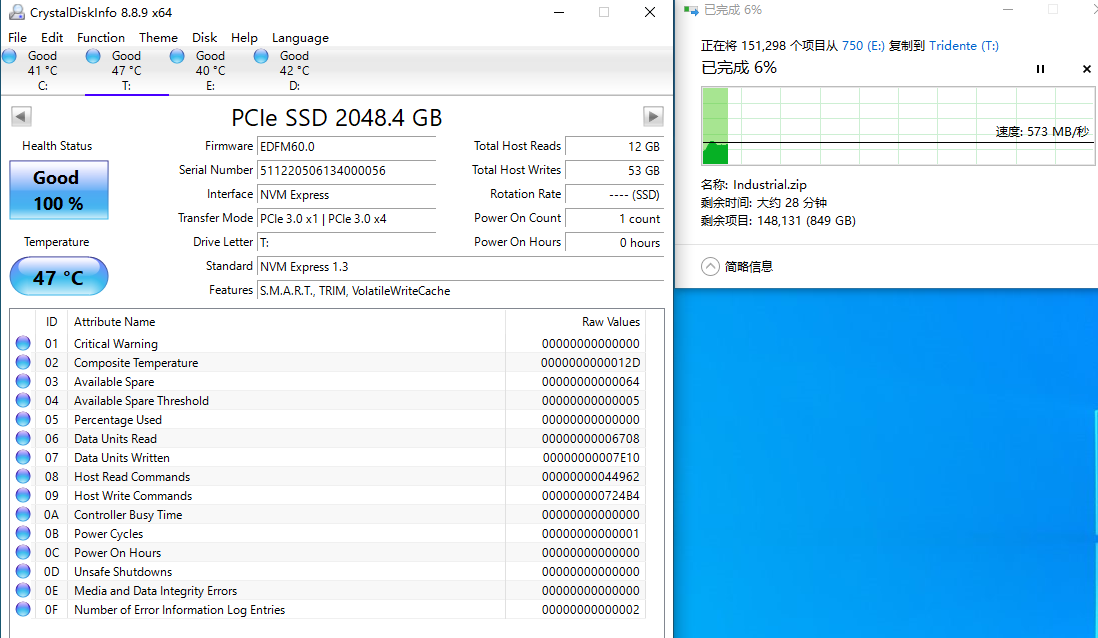
Task: Click status orb for Power On Hours row 0C
Action: tap(23, 553)
